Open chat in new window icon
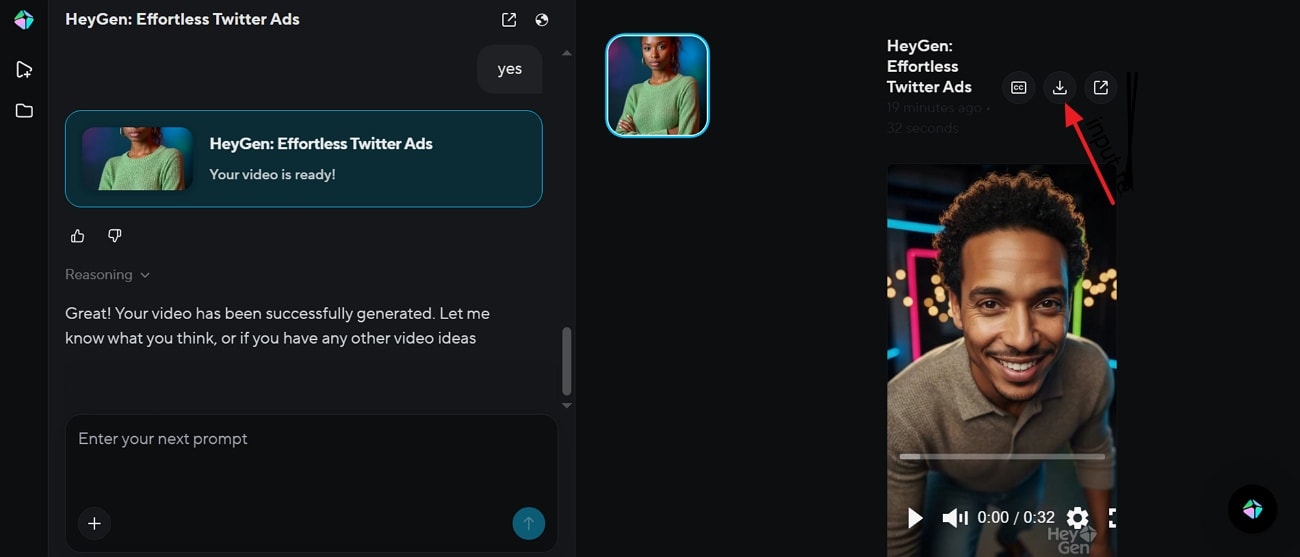This screenshot has width=1300, height=557. click(509, 20)
